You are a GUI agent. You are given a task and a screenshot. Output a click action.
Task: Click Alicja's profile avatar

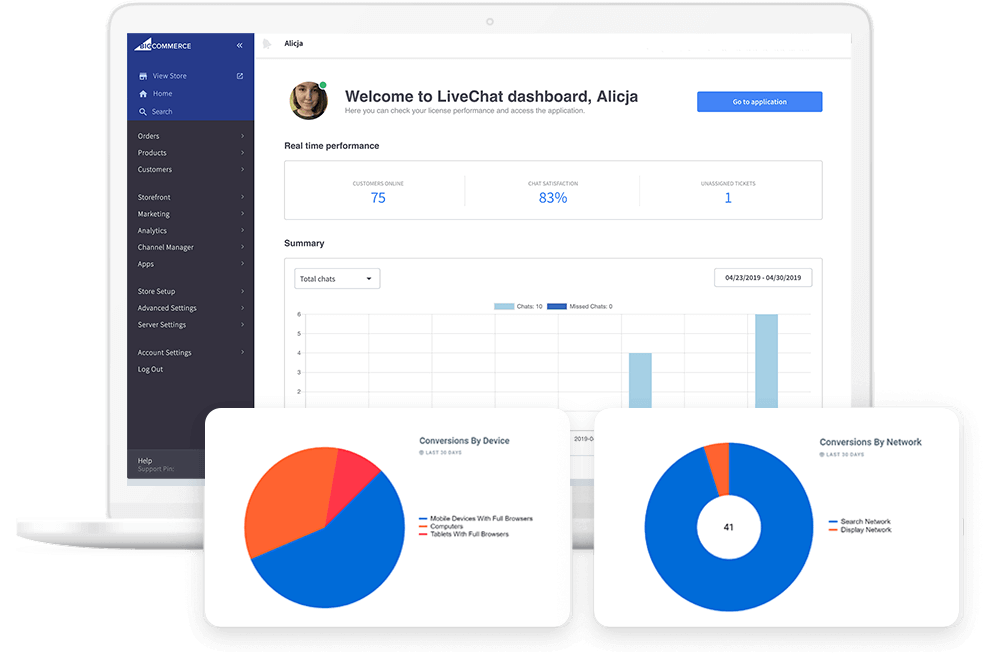[309, 101]
